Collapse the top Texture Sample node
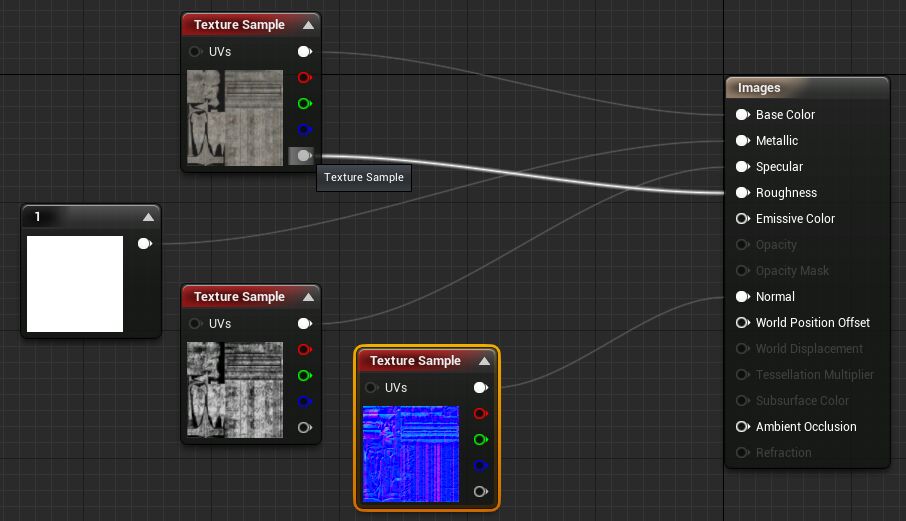The height and width of the screenshot is (521, 906). tap(308, 25)
